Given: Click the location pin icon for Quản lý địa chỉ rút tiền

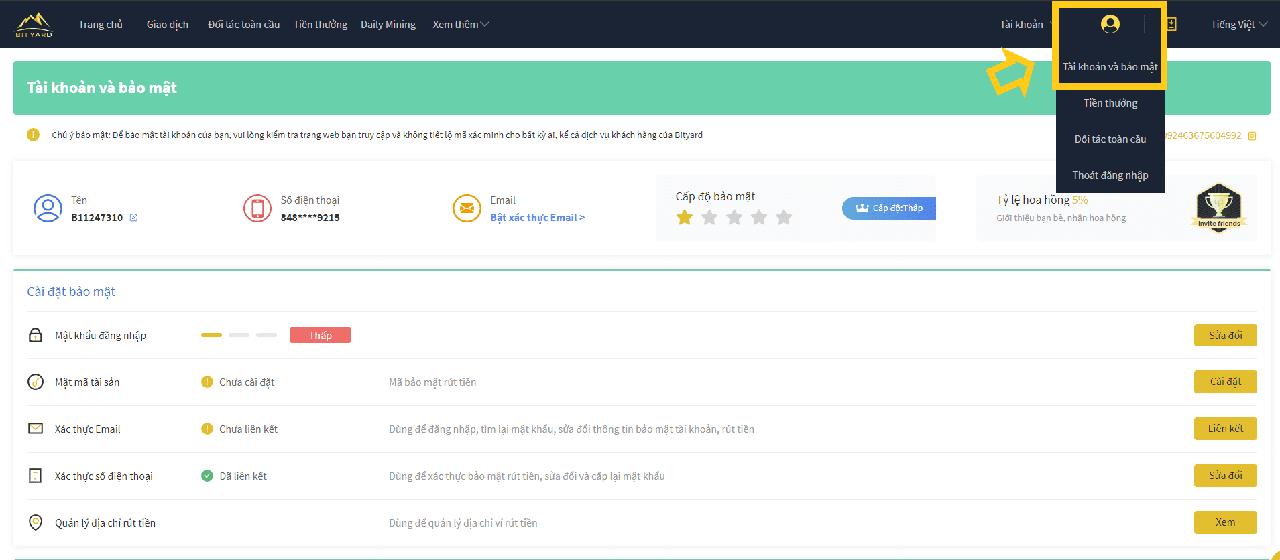Looking at the screenshot, I should tap(36, 523).
